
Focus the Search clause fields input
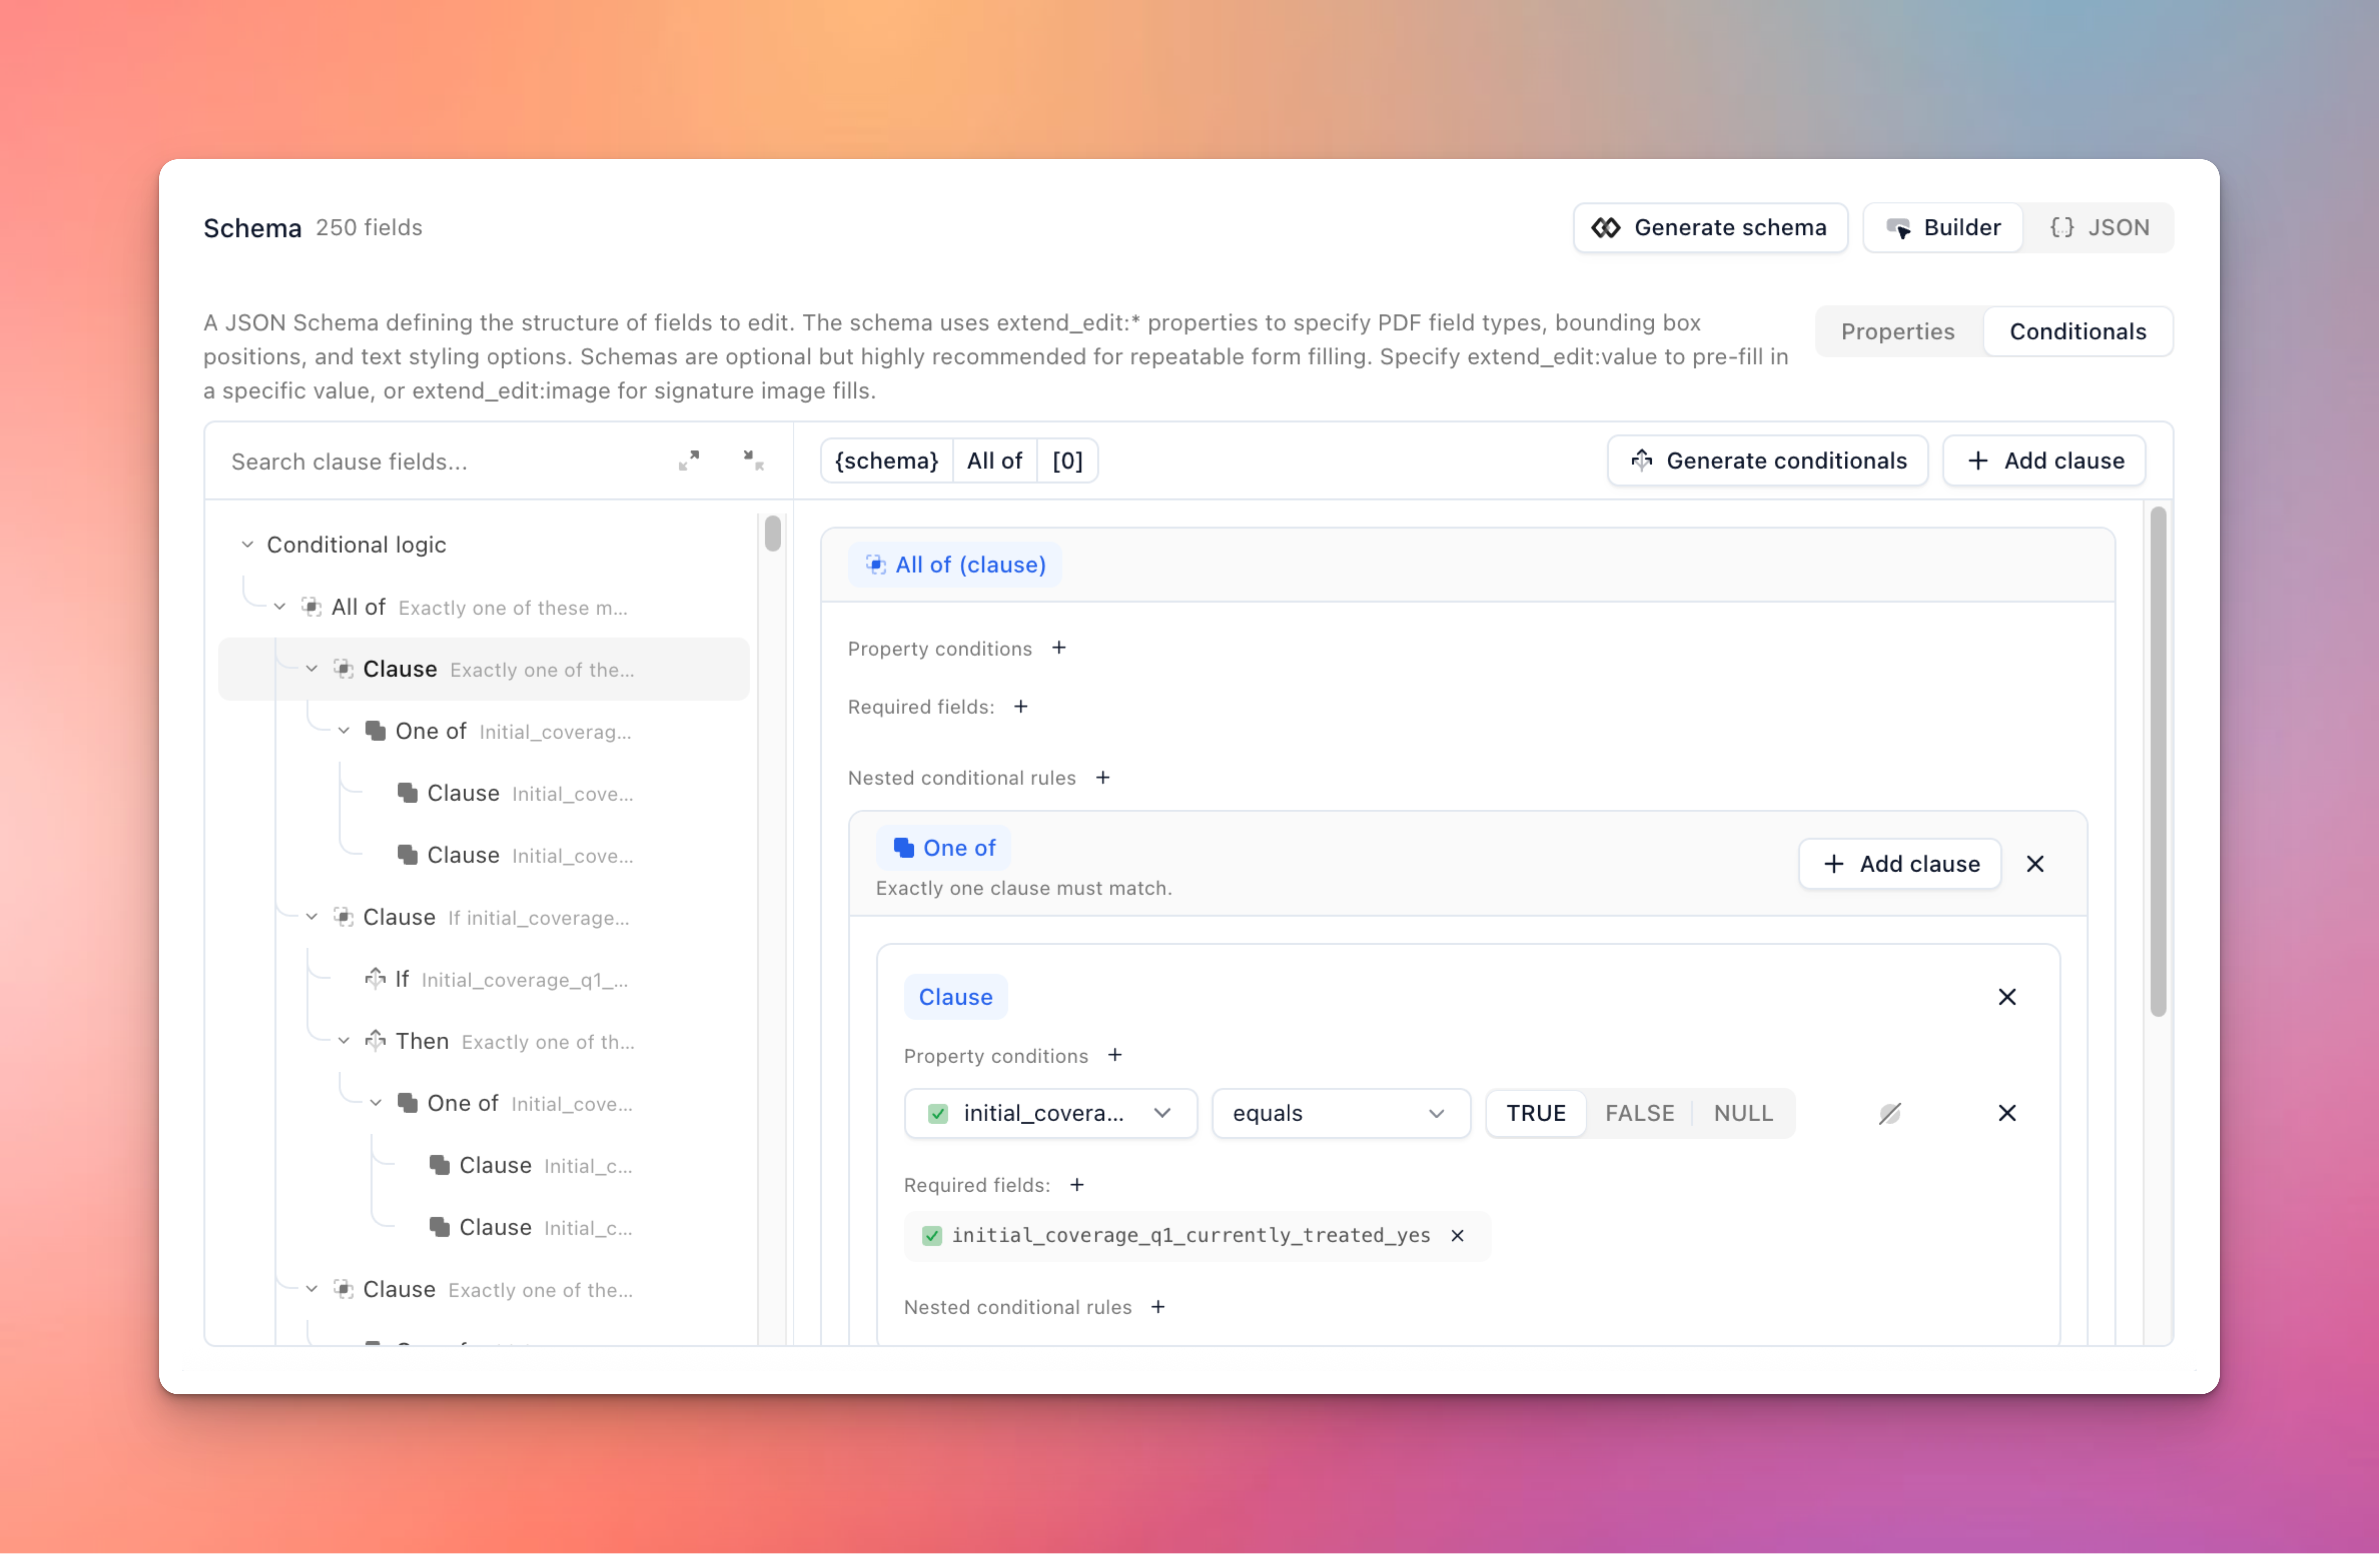[440, 462]
